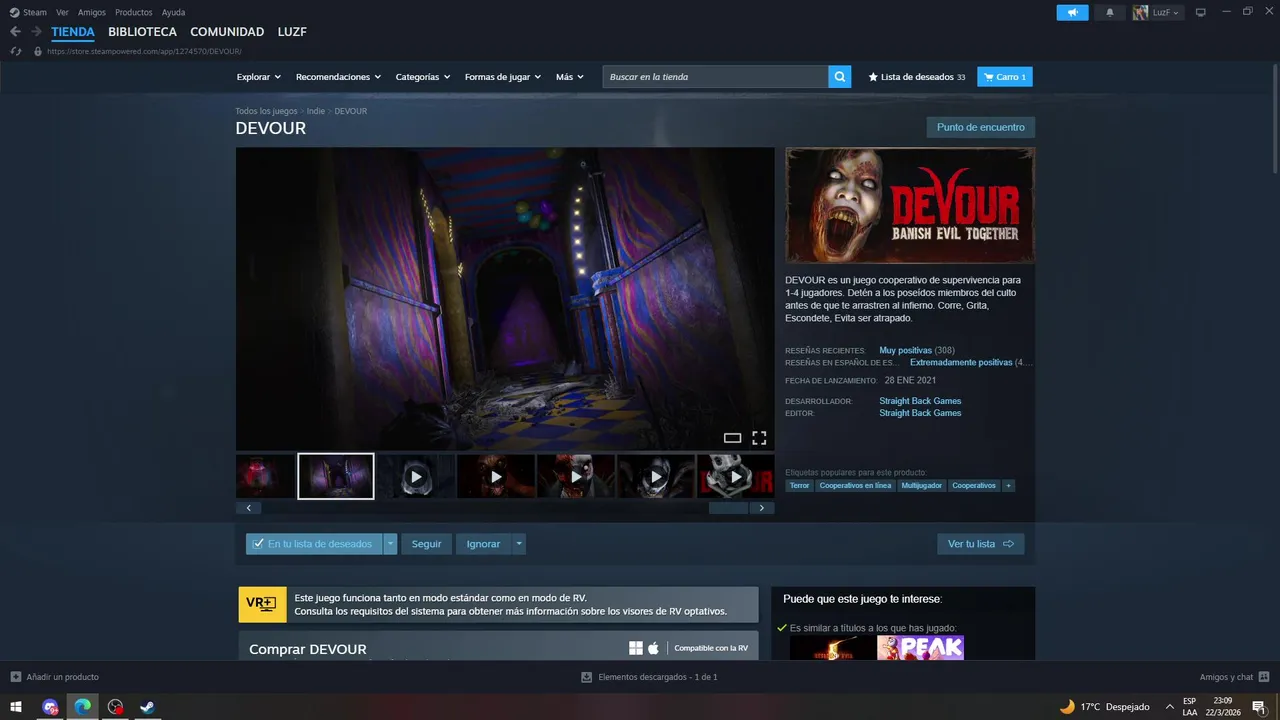The width and height of the screenshot is (1280, 720).
Task: Open the Explorar dropdown
Action: (x=259, y=77)
